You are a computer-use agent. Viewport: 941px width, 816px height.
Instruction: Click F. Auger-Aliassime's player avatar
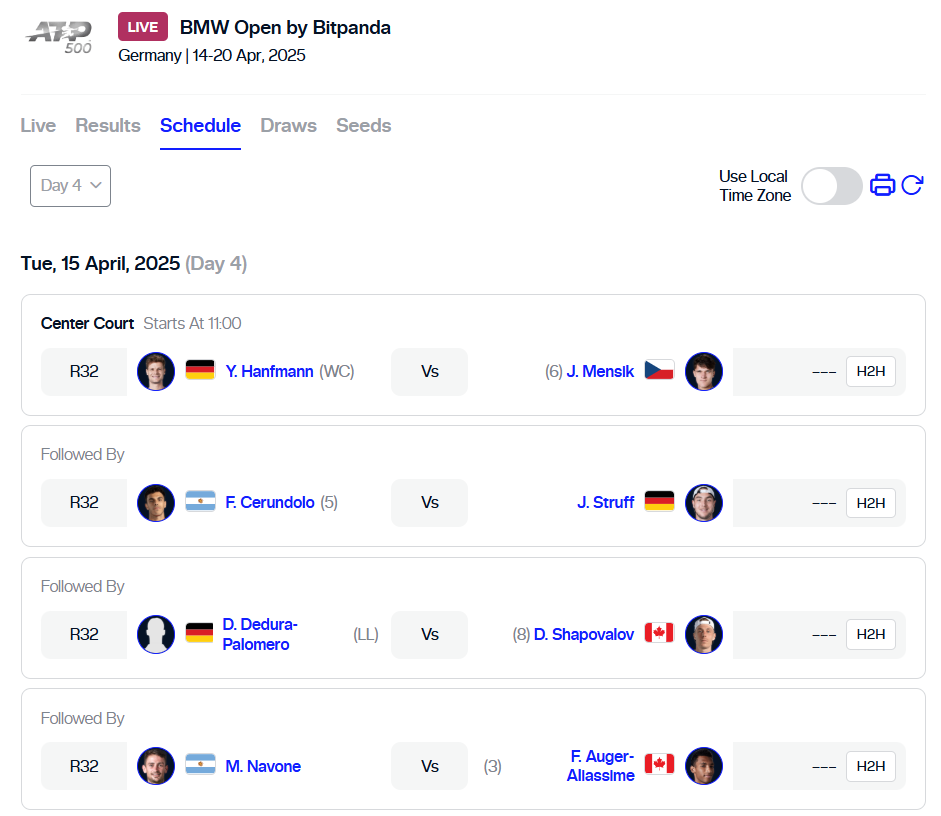pos(704,766)
